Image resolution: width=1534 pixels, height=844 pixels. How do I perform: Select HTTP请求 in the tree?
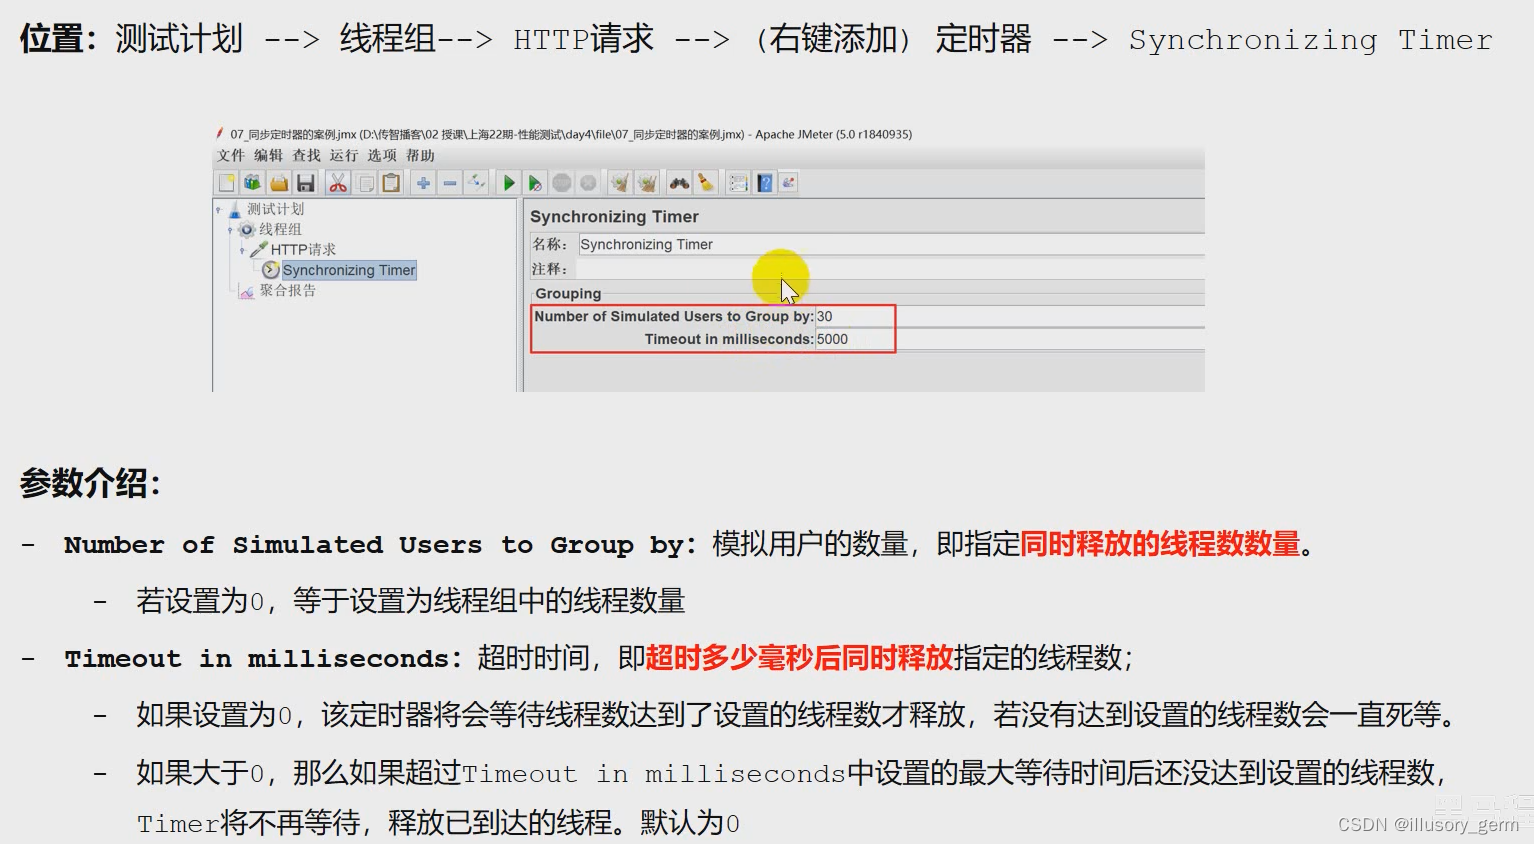tap(303, 249)
